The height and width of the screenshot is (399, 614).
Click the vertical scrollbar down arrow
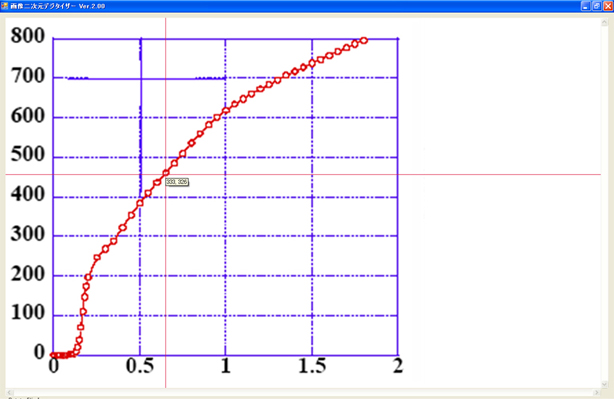[x=605, y=384]
